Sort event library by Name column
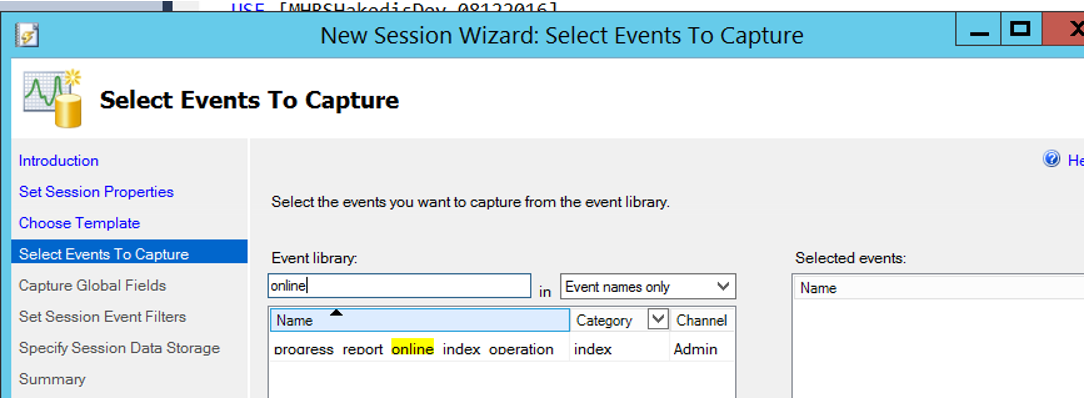Viewport: 1084px width, 398px height. tap(420, 320)
